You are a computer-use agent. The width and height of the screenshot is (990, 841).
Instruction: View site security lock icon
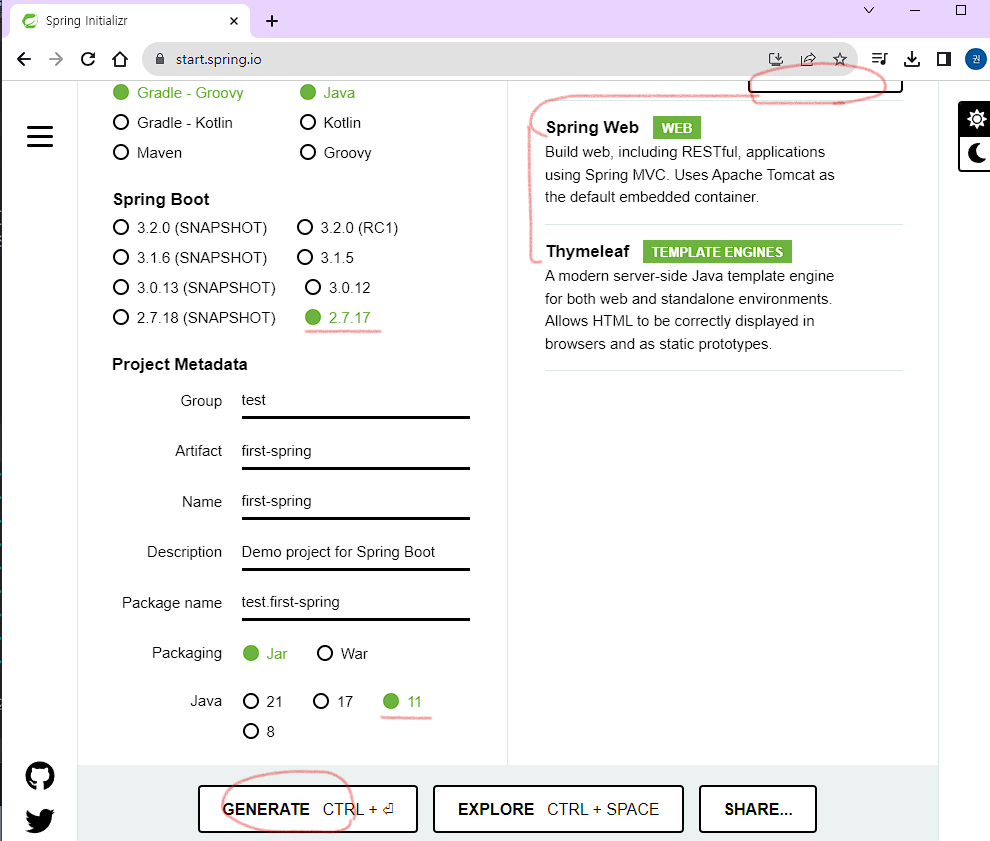click(x=160, y=59)
